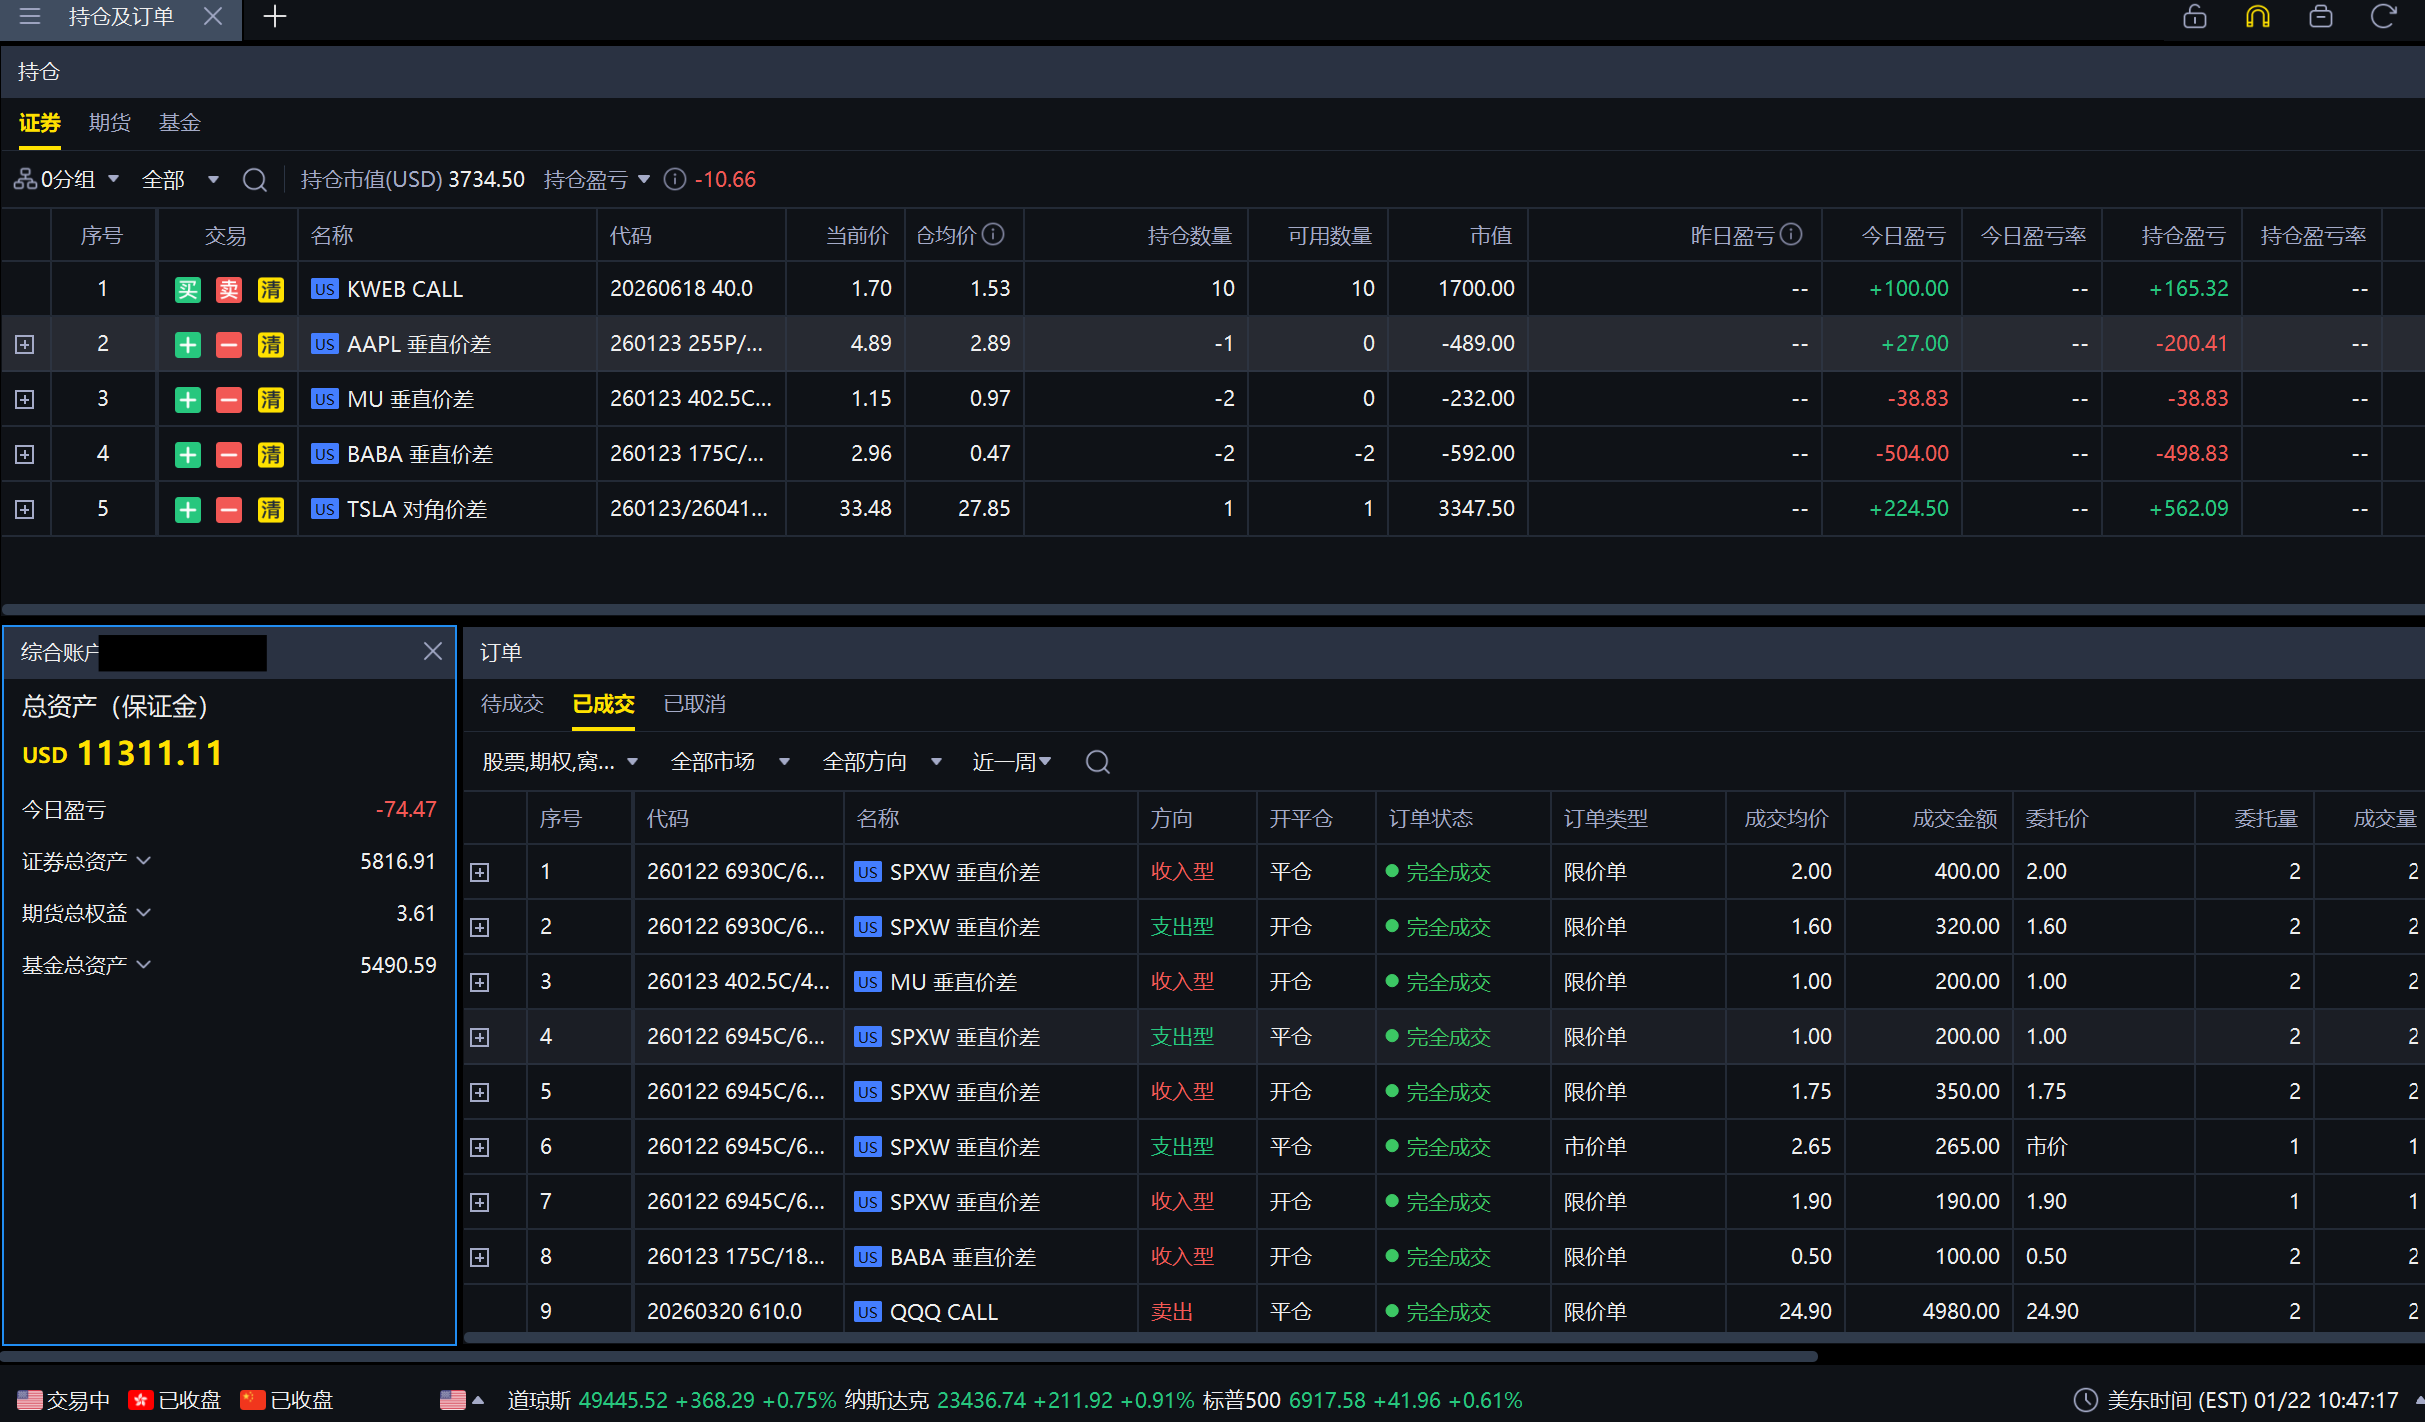Click the unlock trade icon at top right
Image resolution: width=2425 pixels, height=1422 pixels.
tap(2195, 17)
